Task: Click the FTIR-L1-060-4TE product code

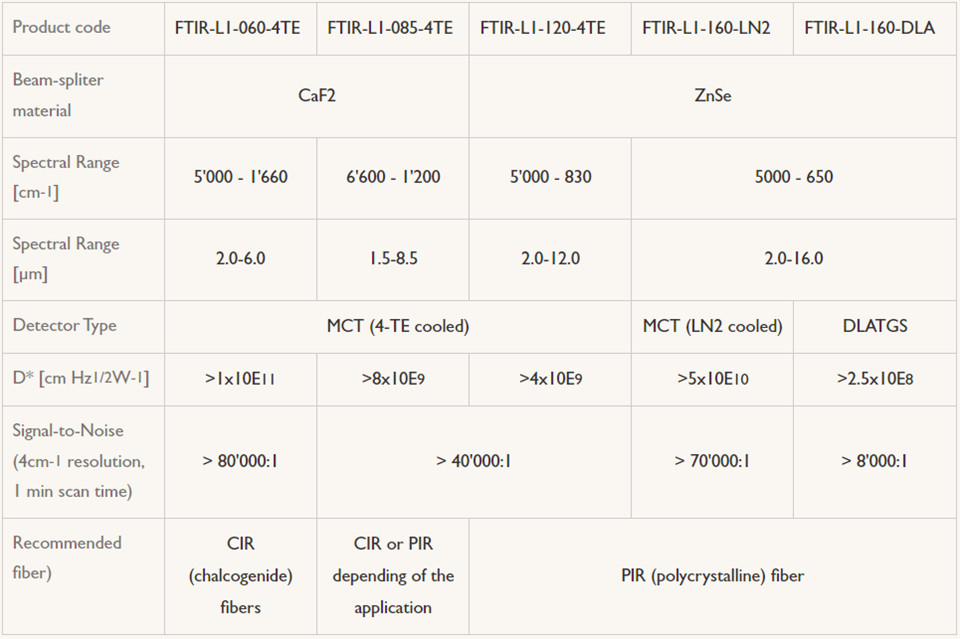Action: [240, 27]
